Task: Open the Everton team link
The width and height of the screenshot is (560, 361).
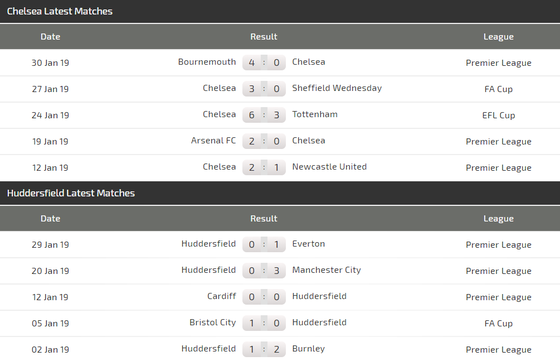Action: pyautogui.click(x=309, y=244)
